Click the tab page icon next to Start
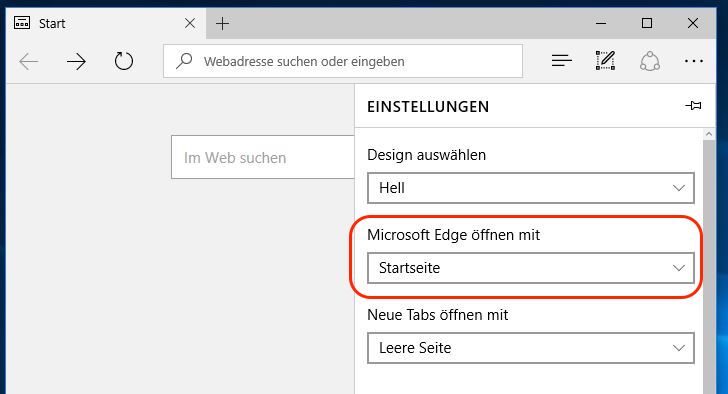 tap(22, 23)
